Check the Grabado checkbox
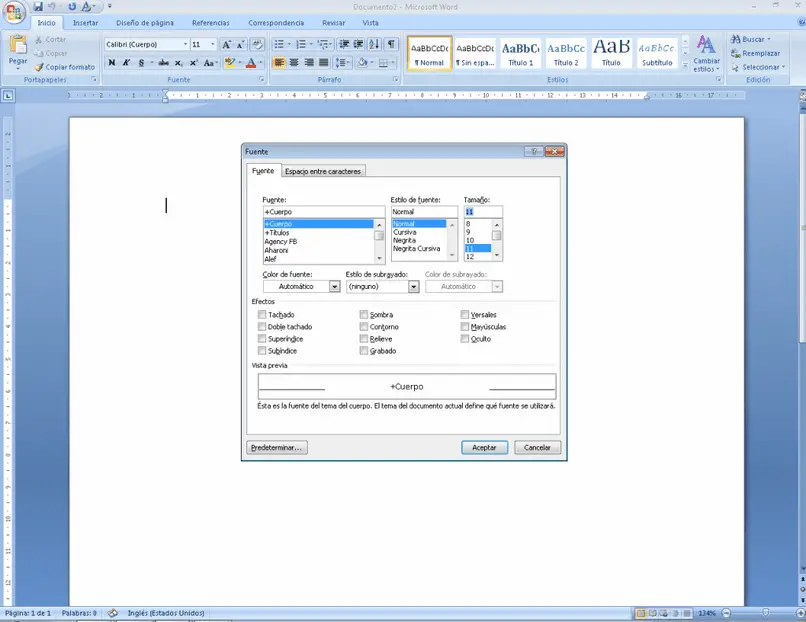806x622 pixels. click(363, 351)
